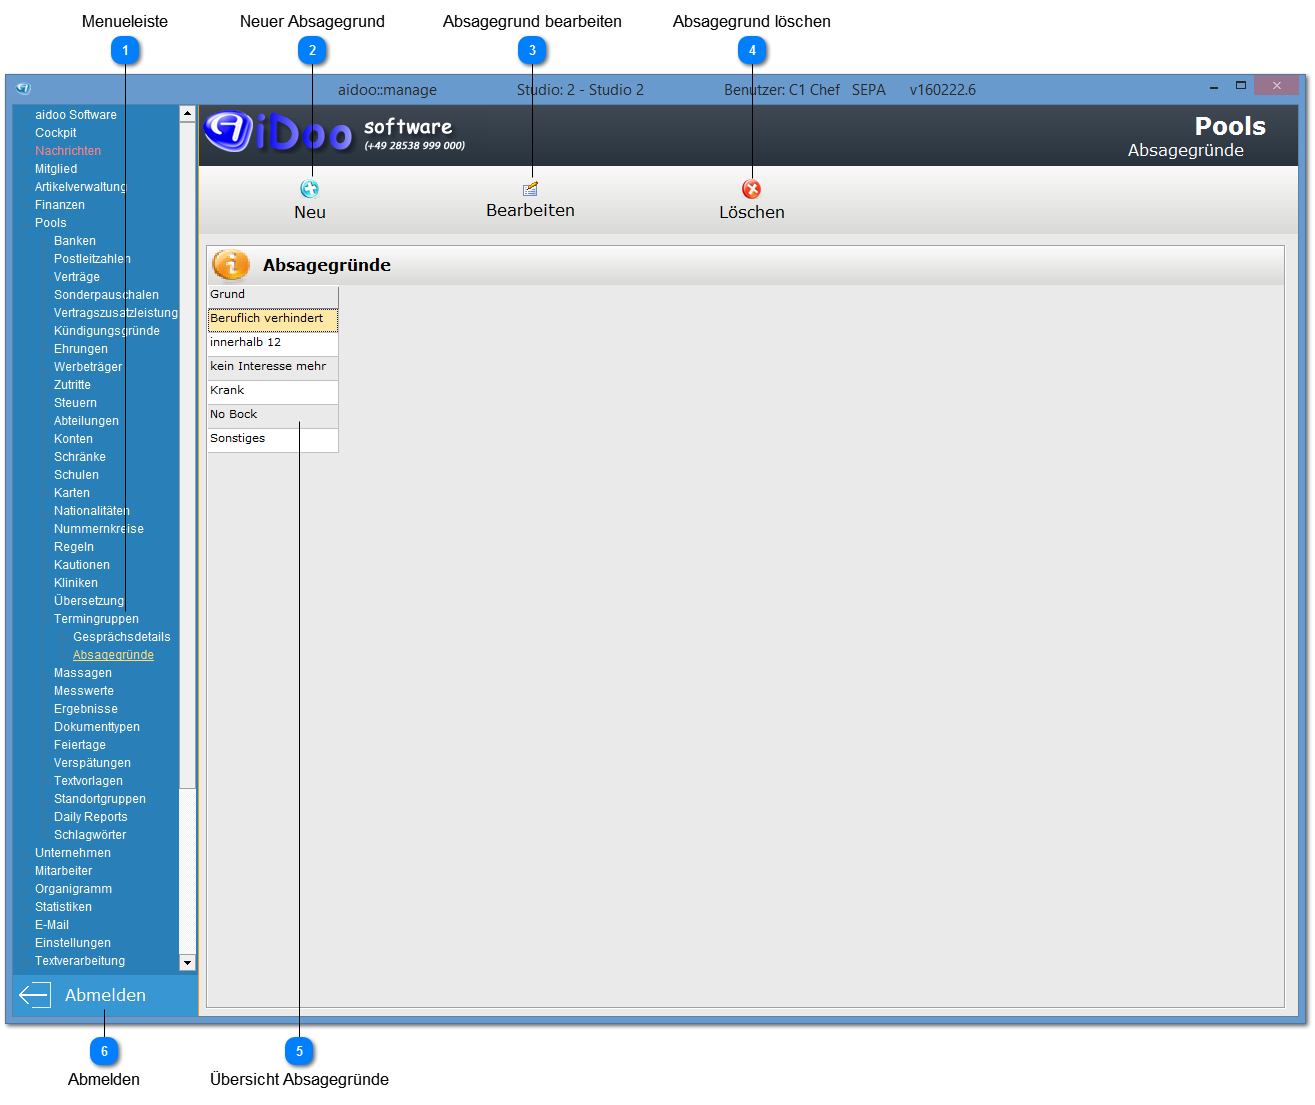Open the Kündigungsgründe pool item
Viewport: 1315px width, 1105px height.
tap(107, 331)
